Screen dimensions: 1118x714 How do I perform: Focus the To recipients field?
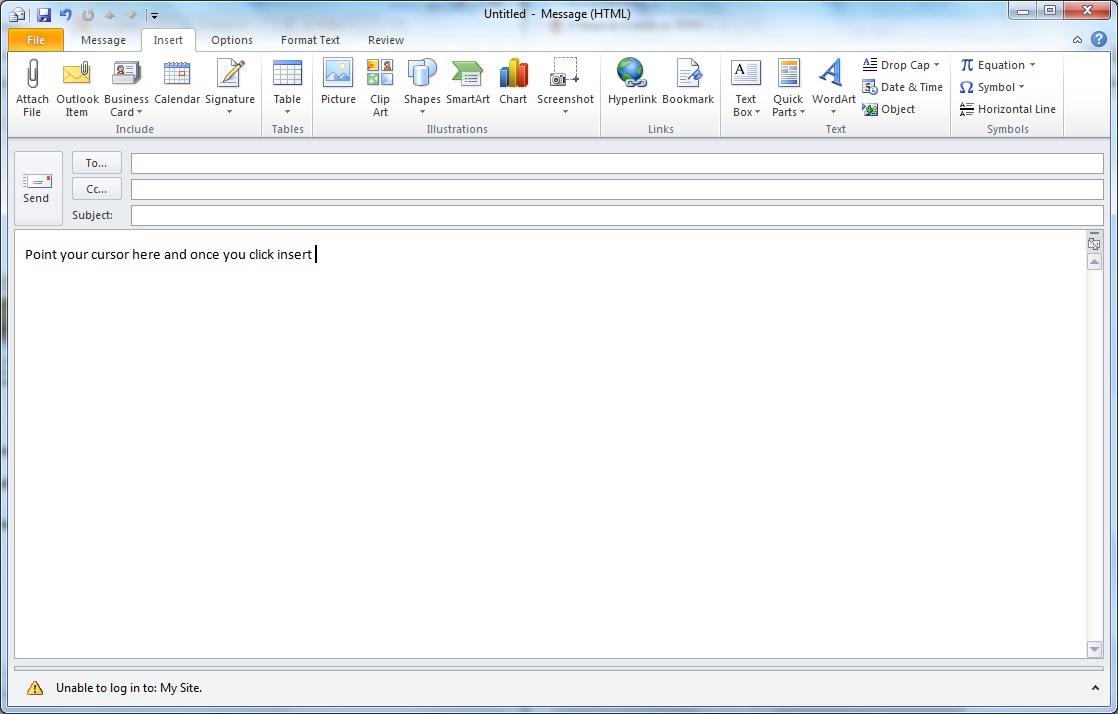click(617, 163)
